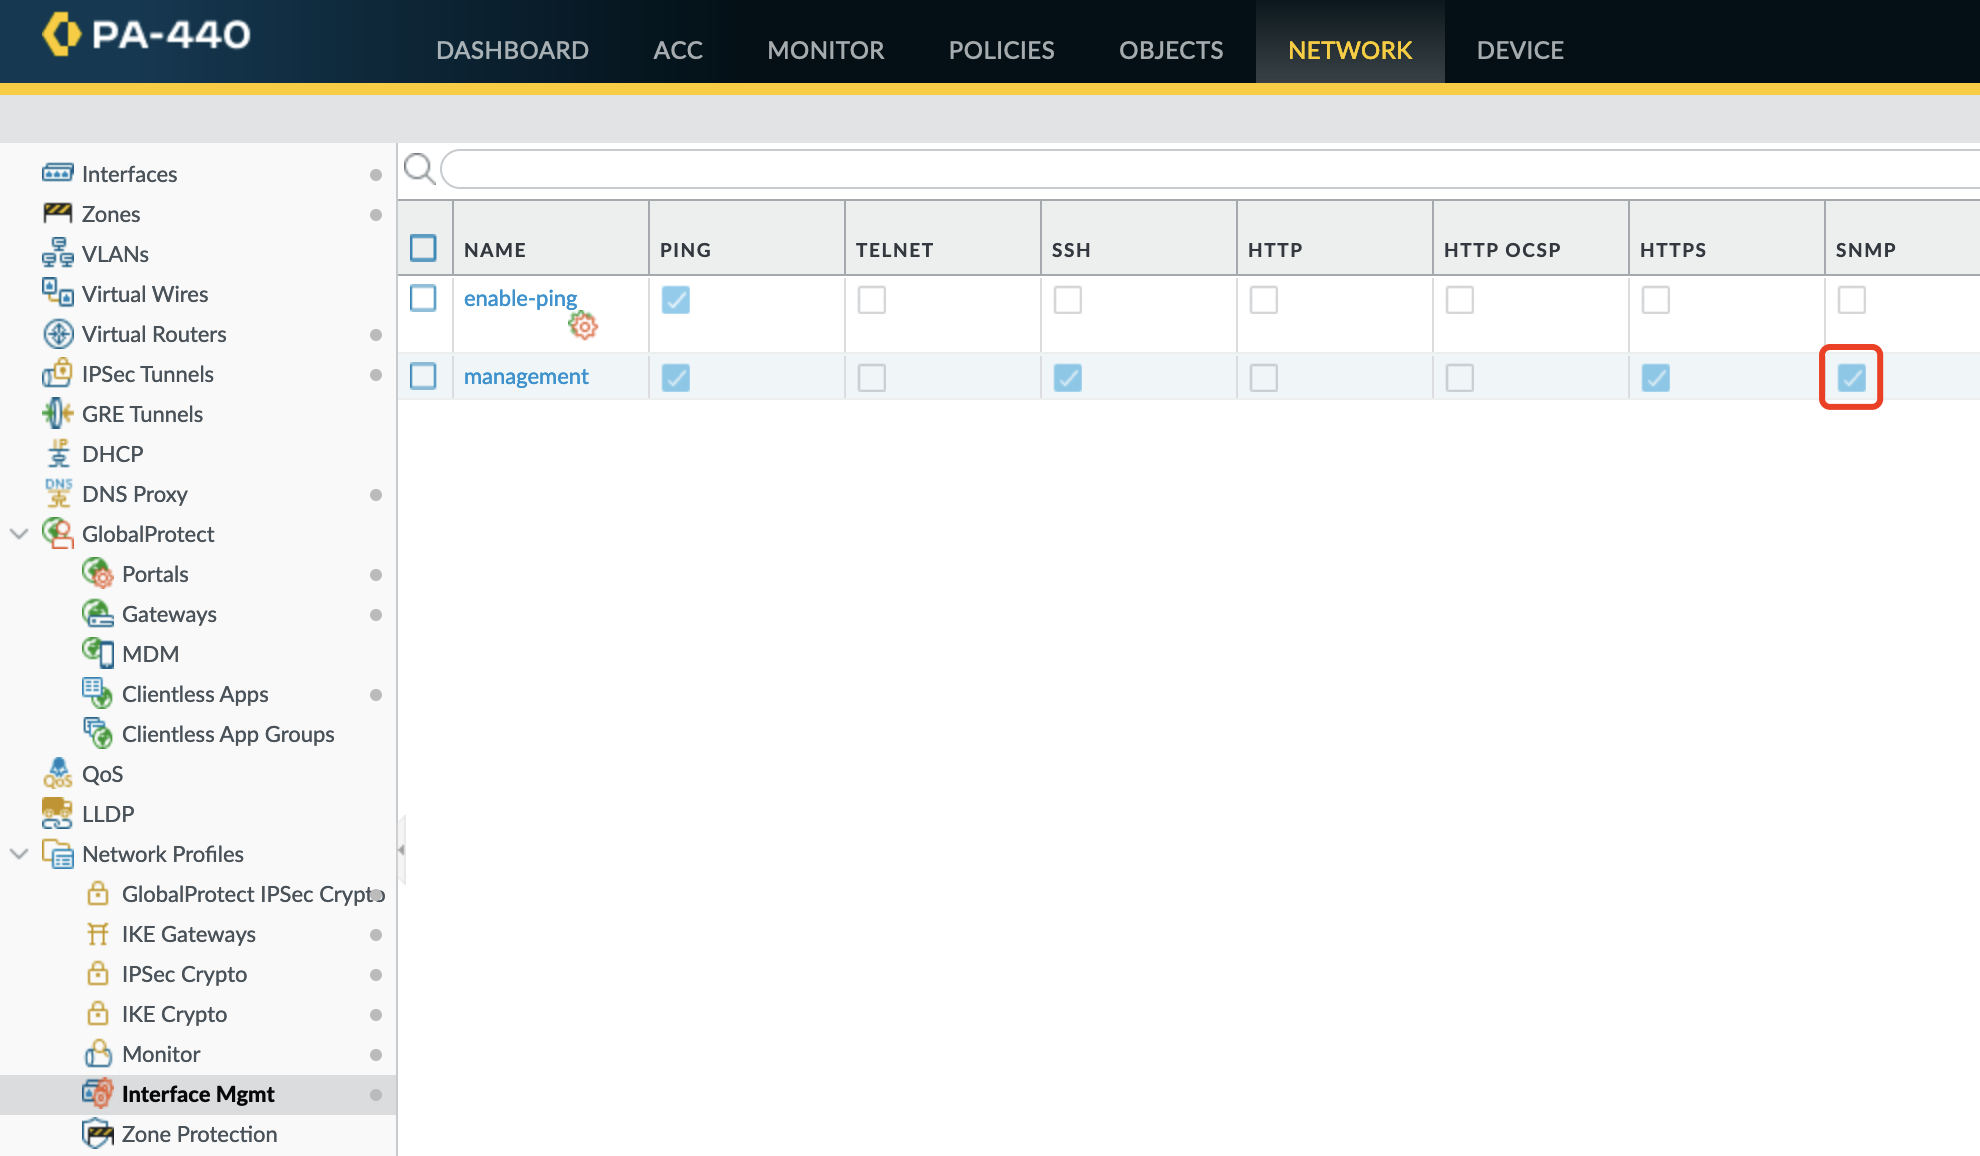Click the search magnifier icon

click(419, 168)
